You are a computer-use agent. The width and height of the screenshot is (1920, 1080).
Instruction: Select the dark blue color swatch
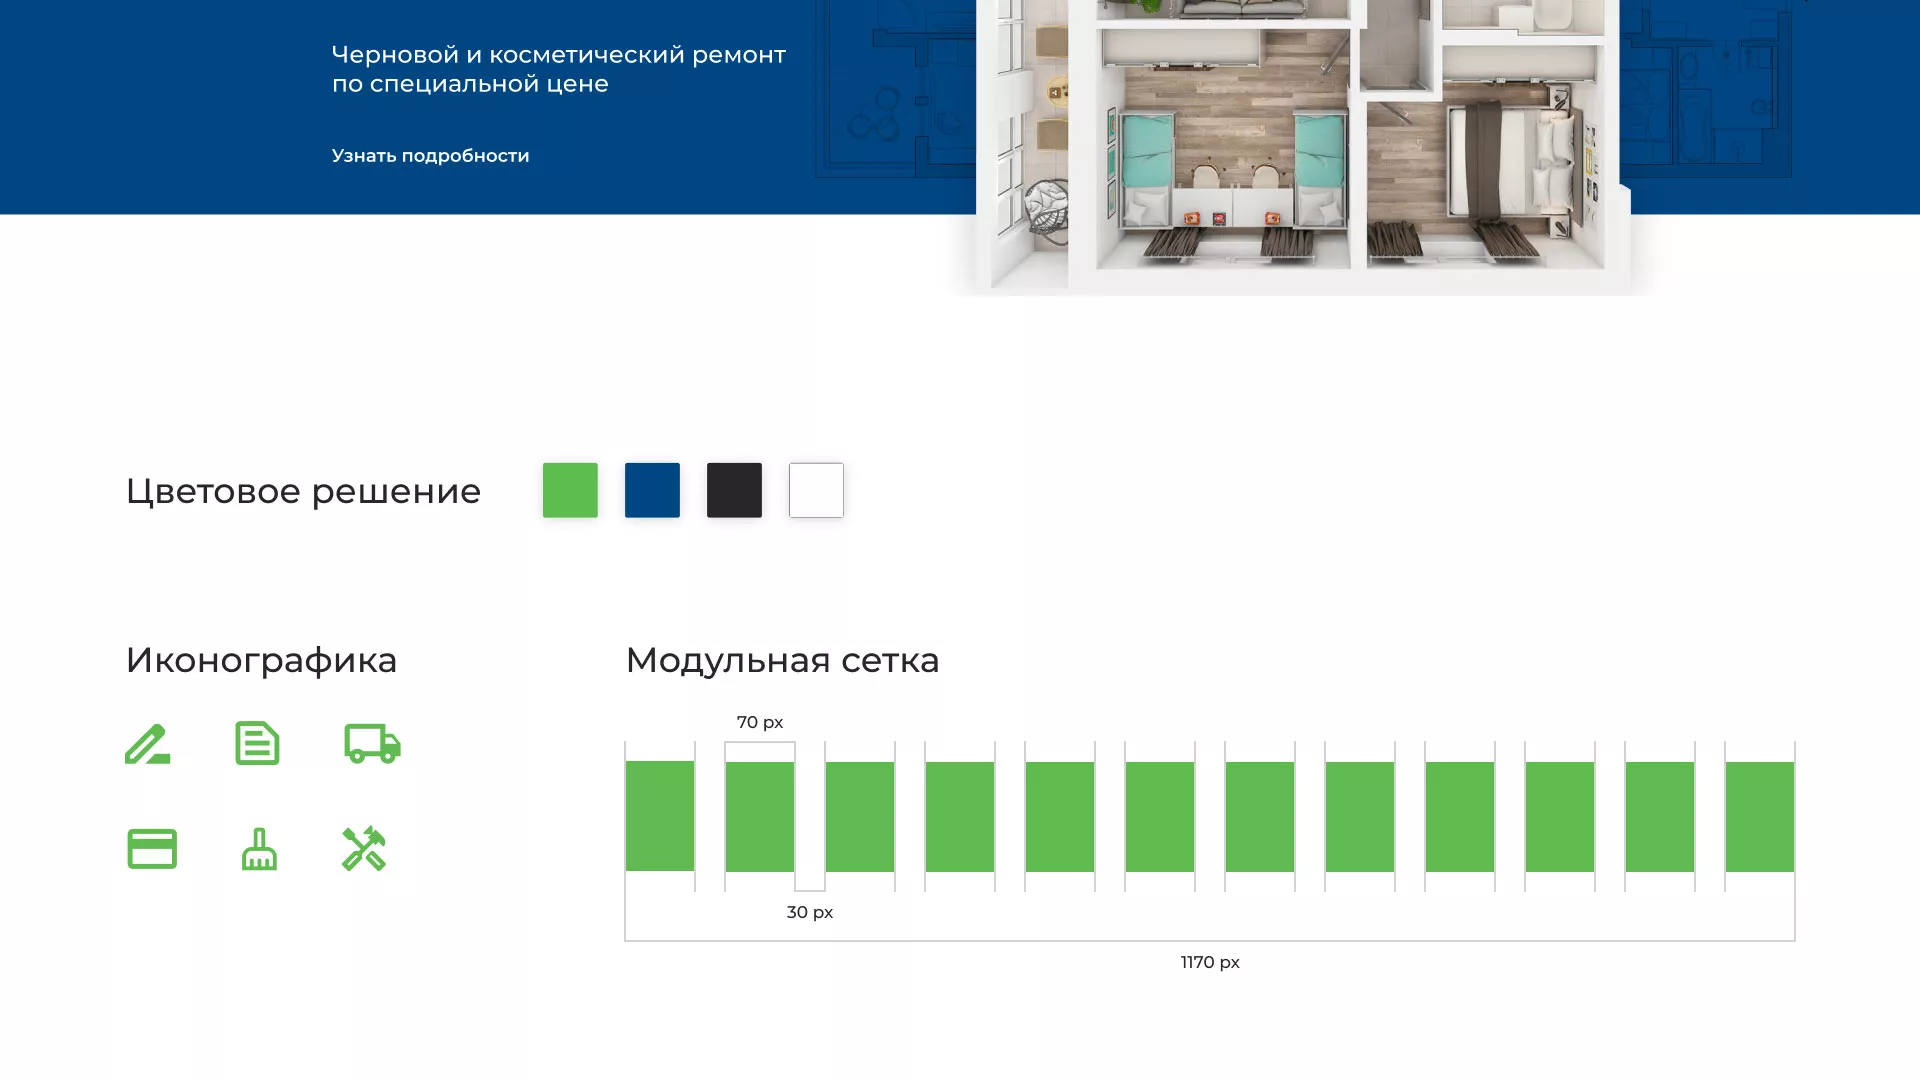tap(652, 490)
